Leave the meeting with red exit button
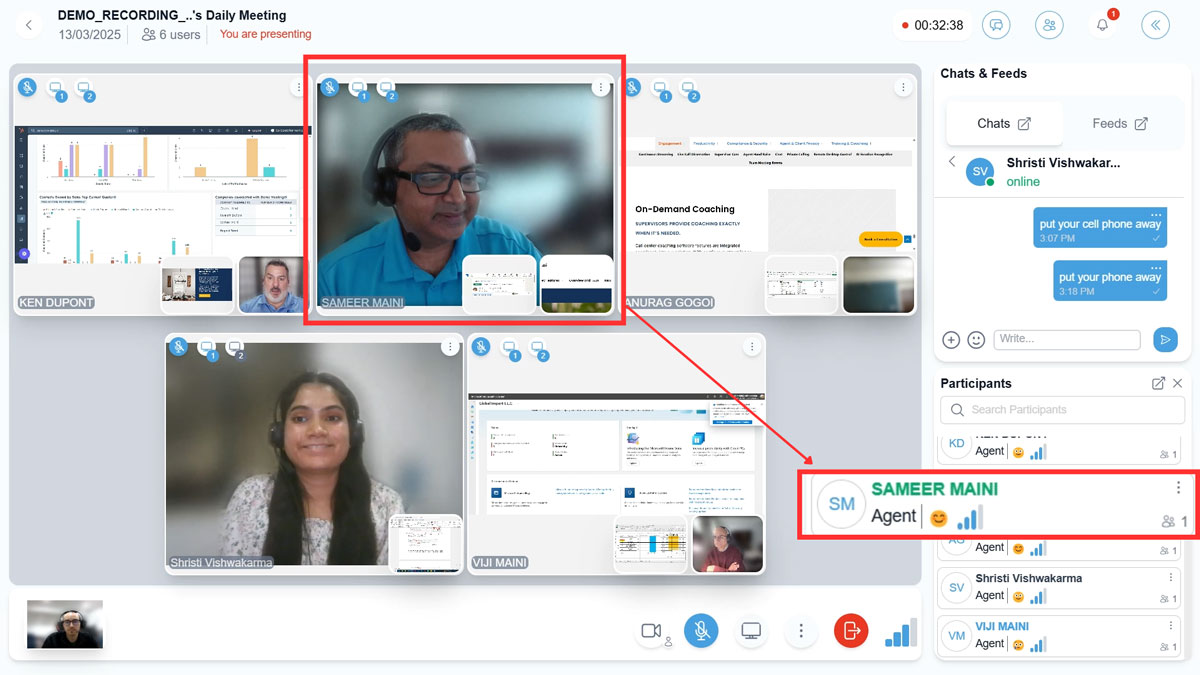Screen dimensions: 1200x675 pyautogui.click(x=851, y=631)
